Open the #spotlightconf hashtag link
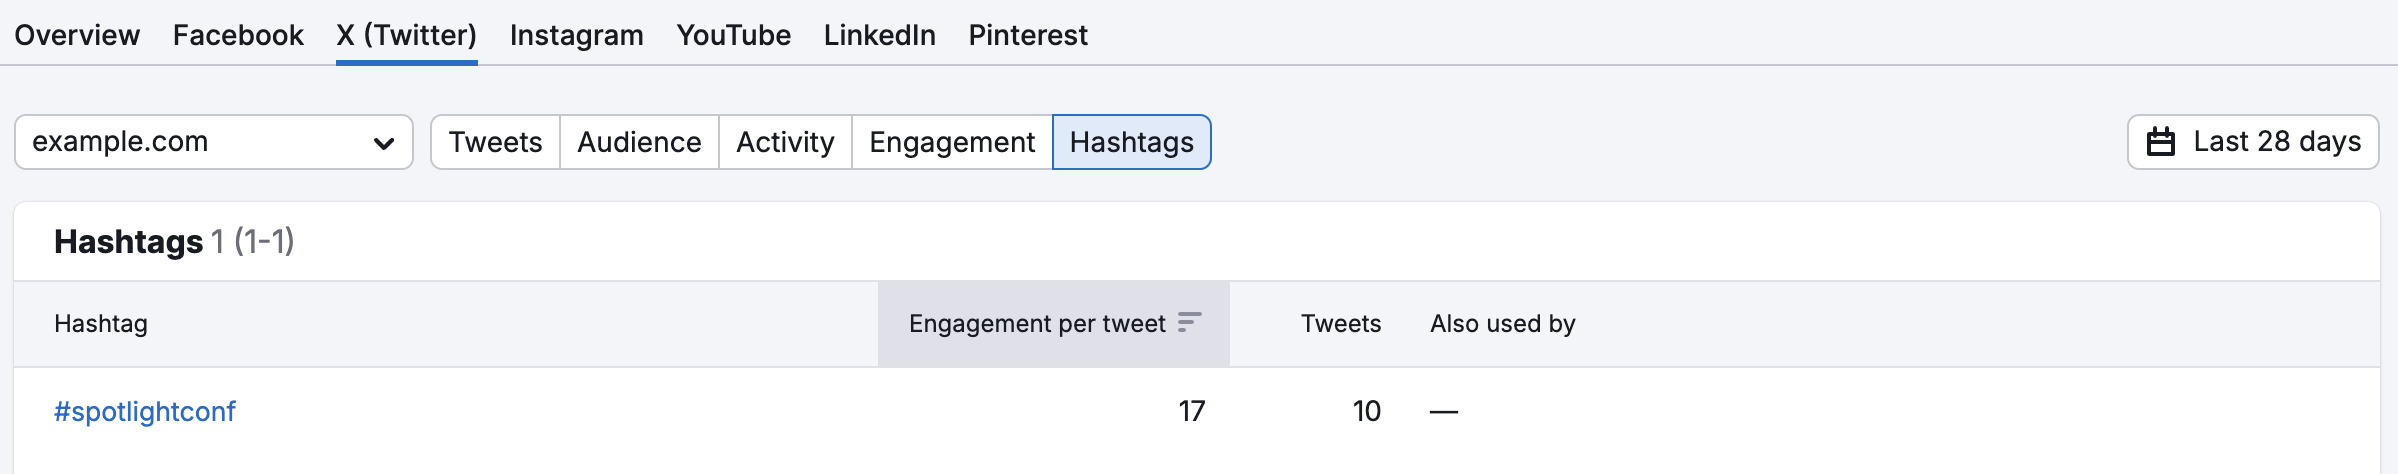Image resolution: width=2398 pixels, height=474 pixels. pyautogui.click(x=145, y=411)
